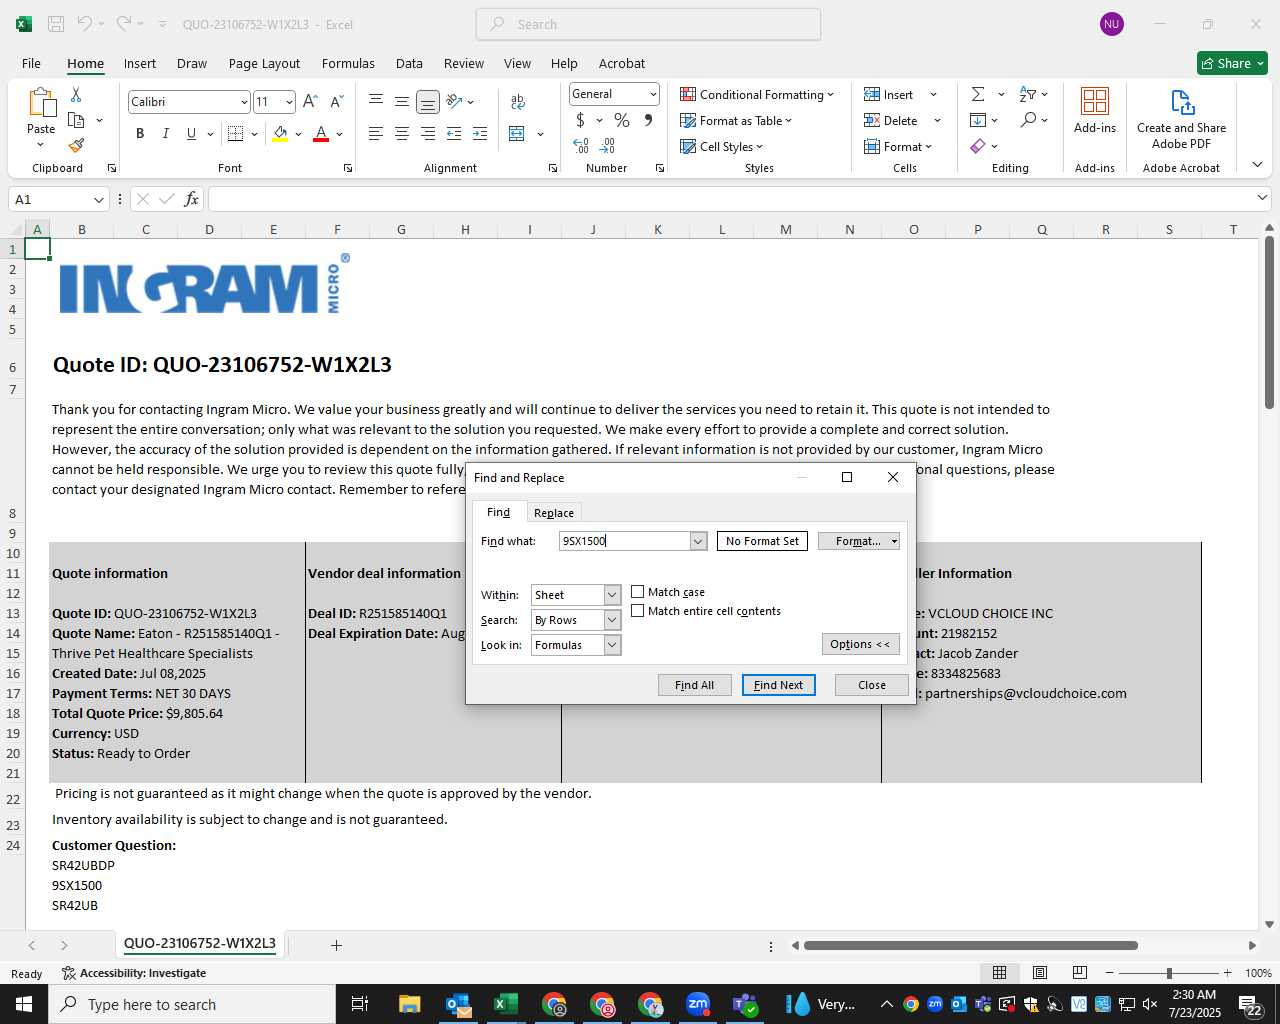The height and width of the screenshot is (1024, 1280).
Task: Open File Explorer from the taskbar
Action: pos(410,1004)
